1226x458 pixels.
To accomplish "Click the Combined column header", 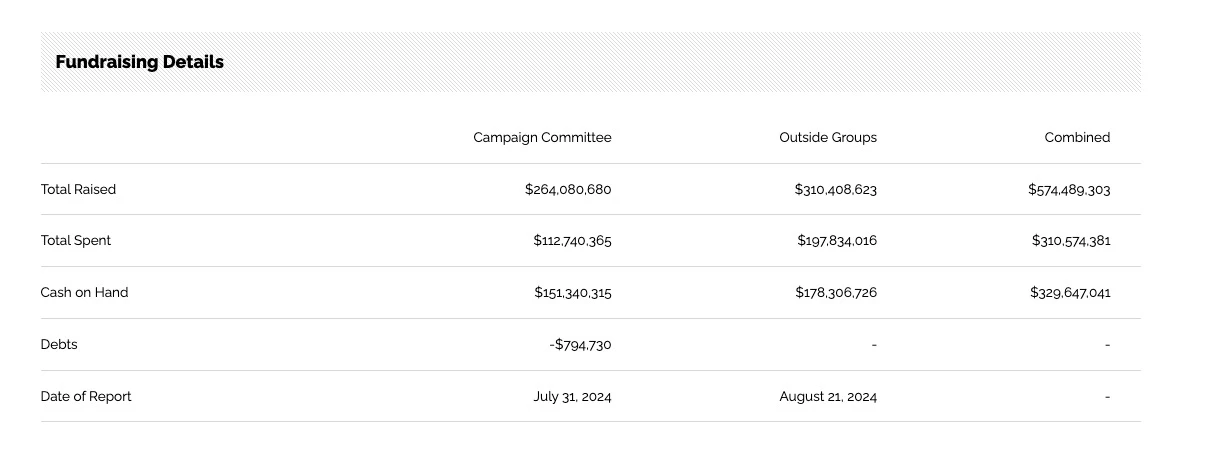I will click(1077, 138).
